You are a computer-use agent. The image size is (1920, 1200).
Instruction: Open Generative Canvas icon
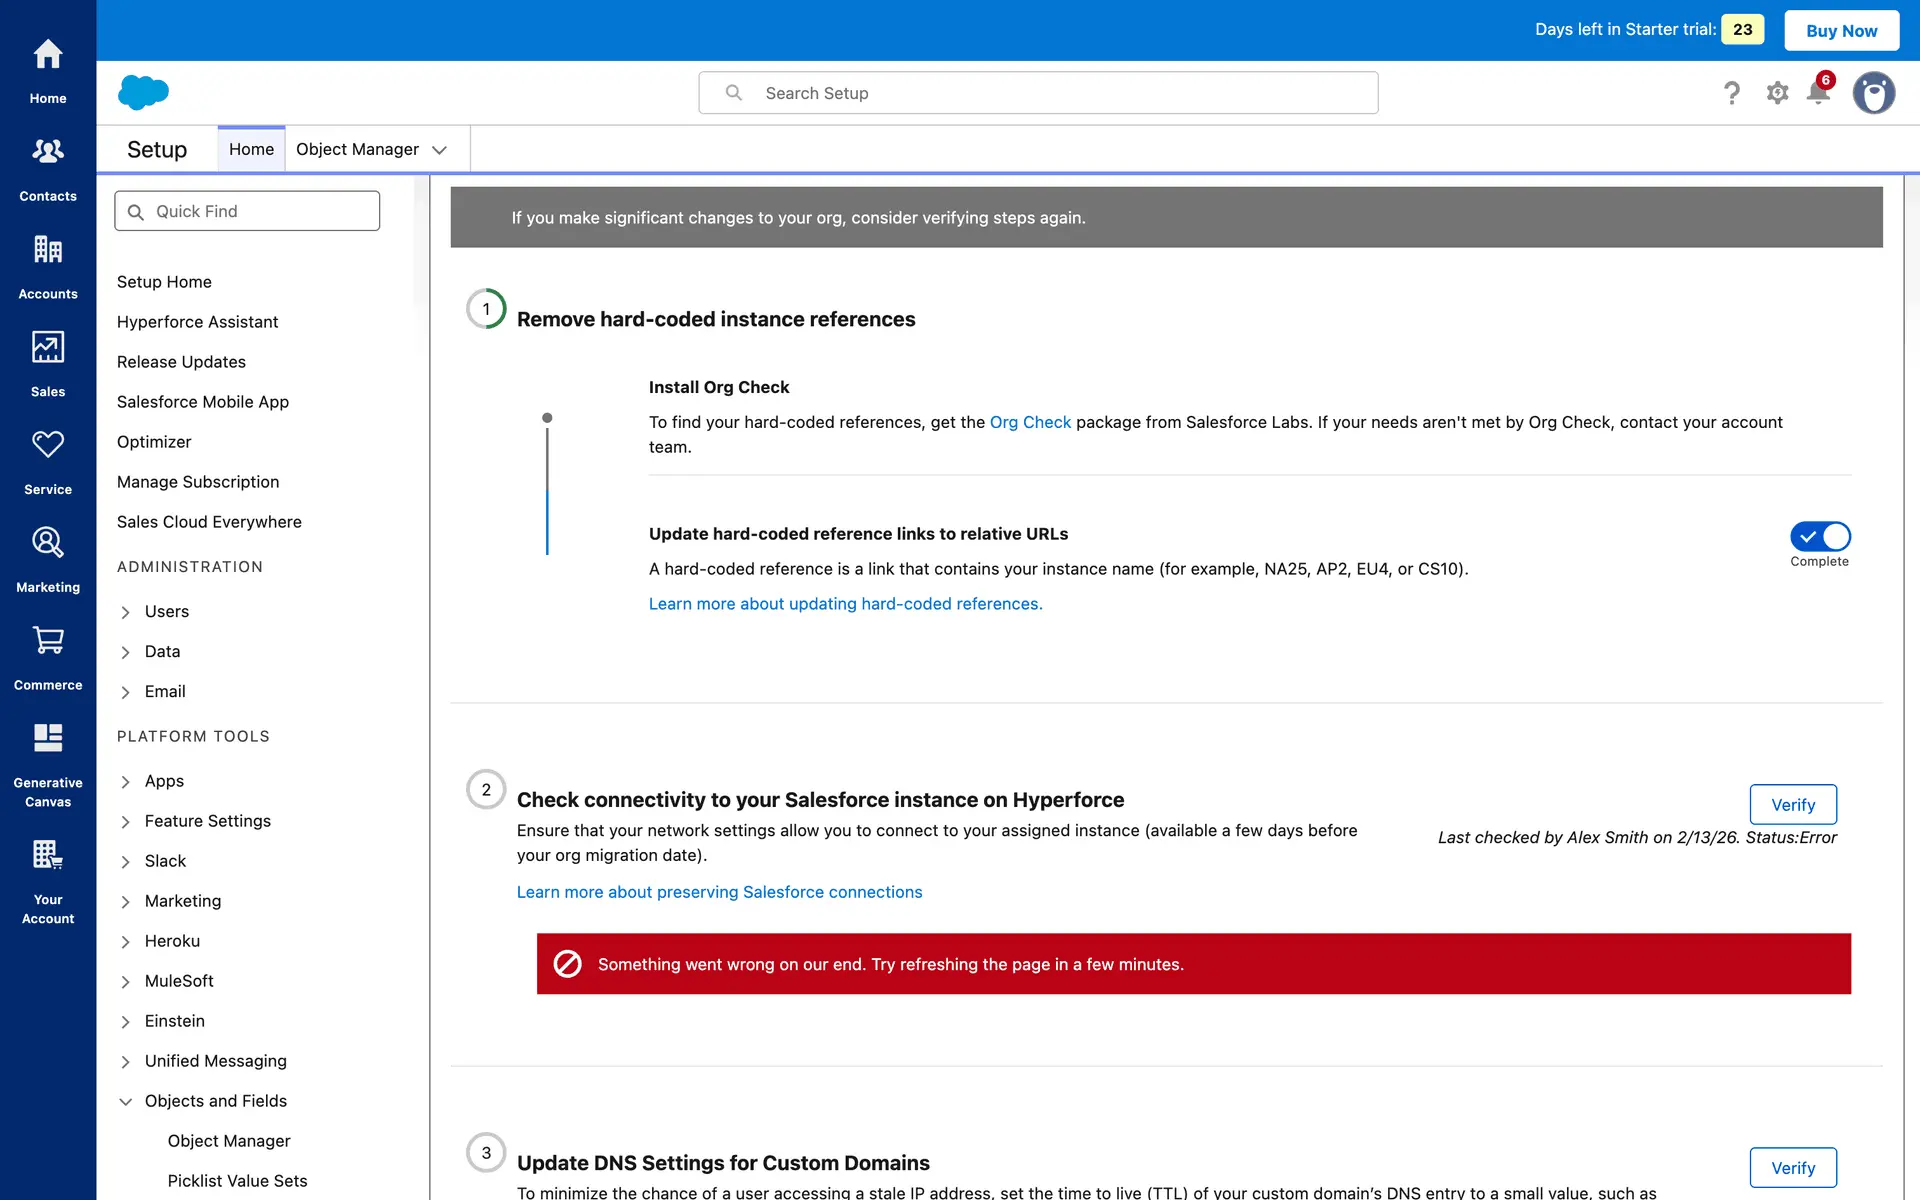coord(47,739)
